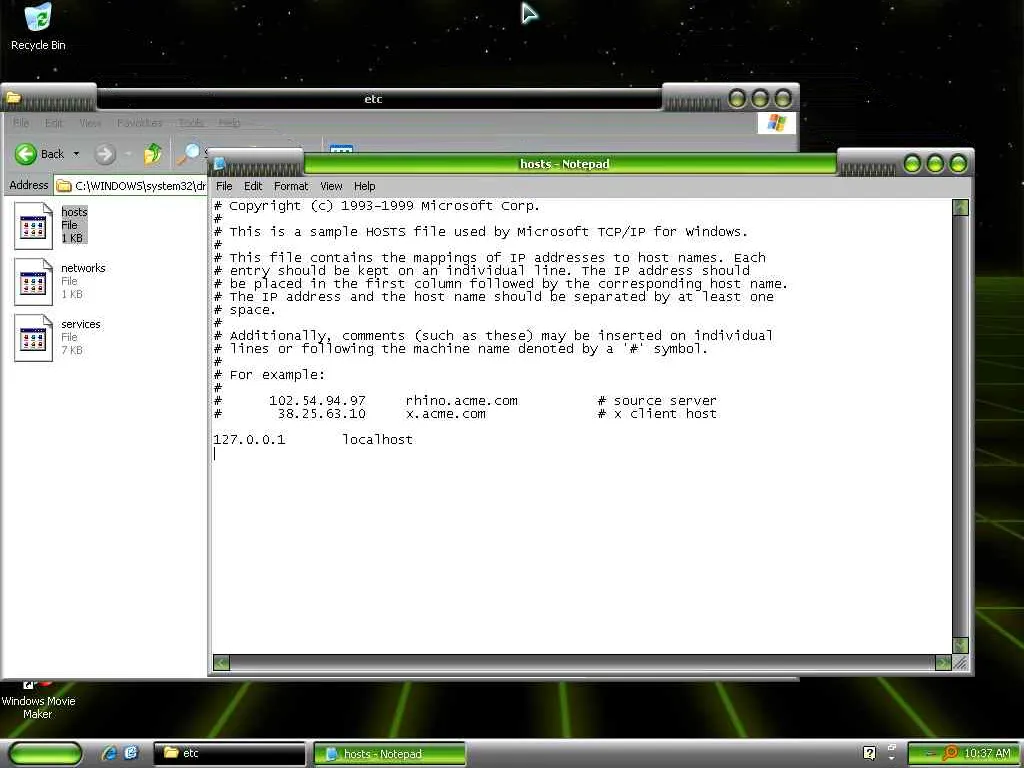Click the networks file name label
Image resolution: width=1024 pixels, height=768 pixels.
83,268
